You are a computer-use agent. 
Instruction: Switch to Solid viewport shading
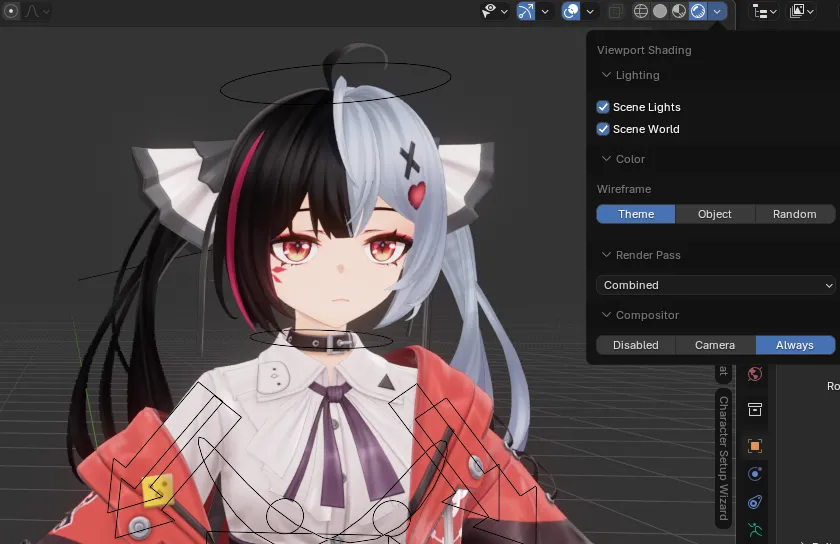point(660,11)
